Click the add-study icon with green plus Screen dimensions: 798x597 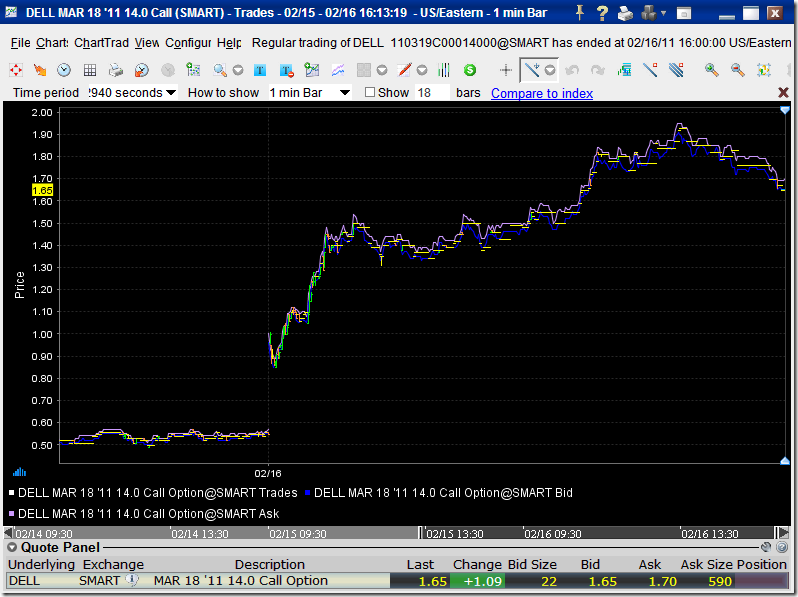pyautogui.click(x=193, y=70)
